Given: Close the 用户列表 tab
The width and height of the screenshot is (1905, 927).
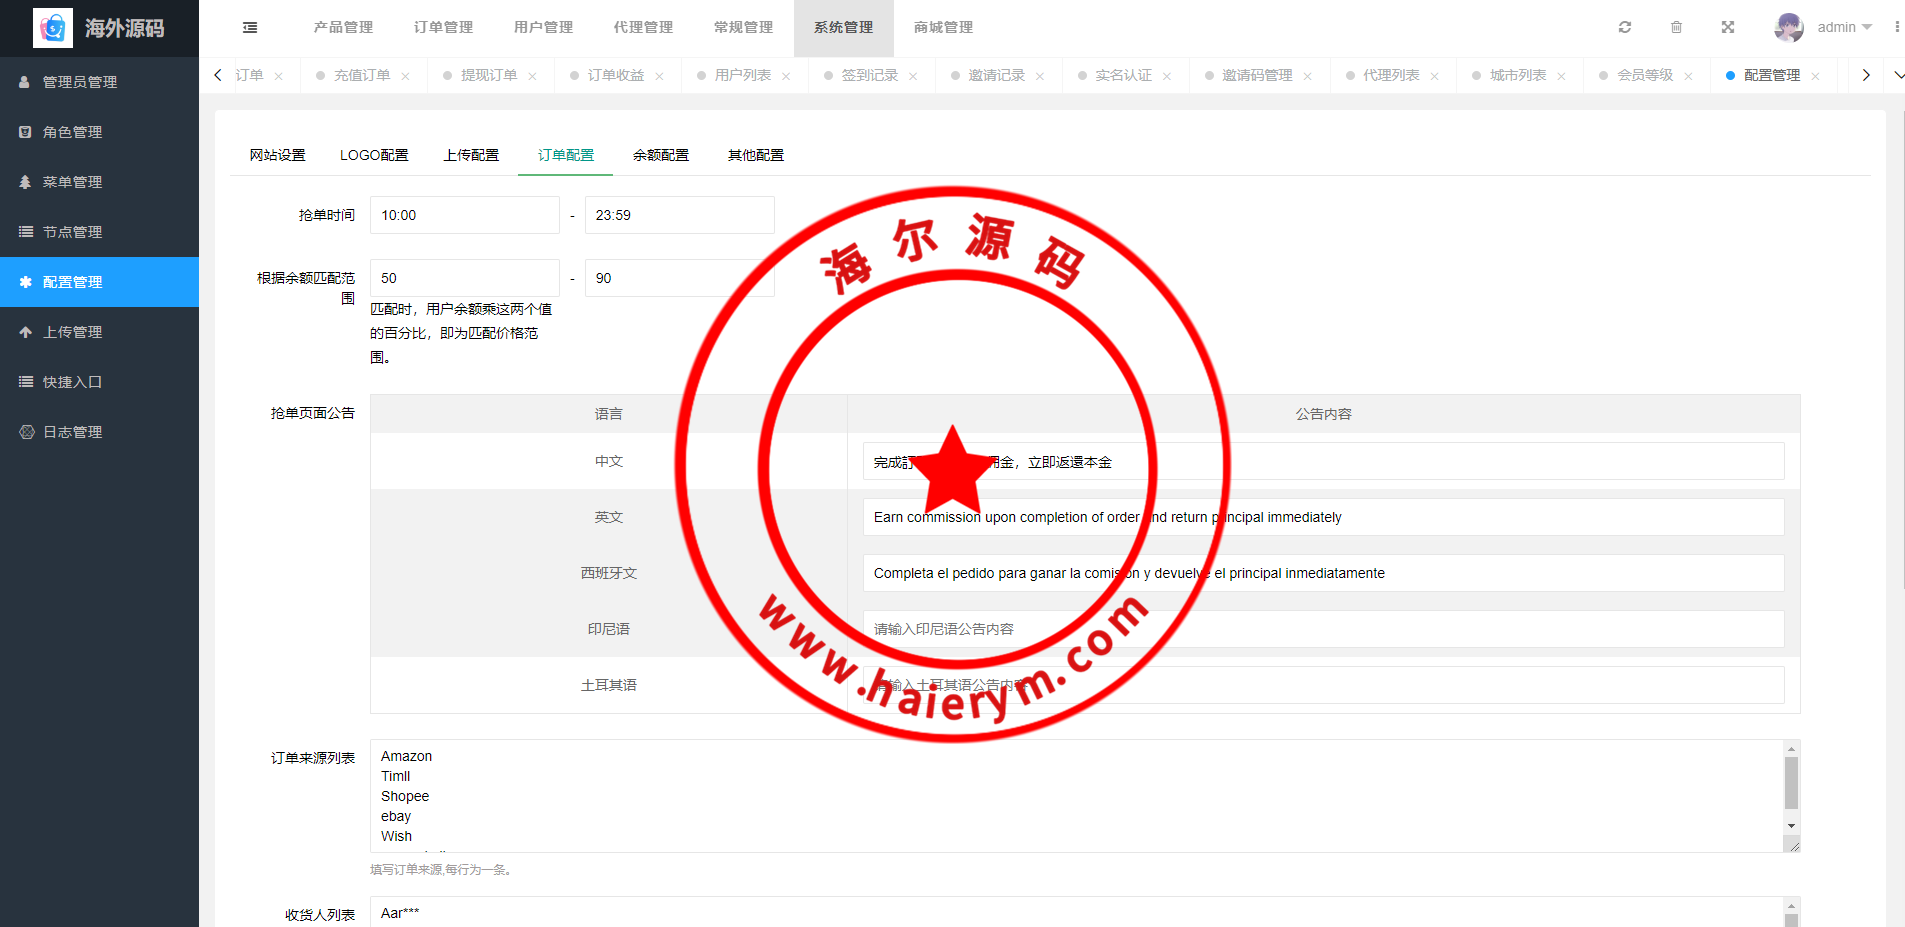Looking at the screenshot, I should pyautogui.click(x=786, y=76).
